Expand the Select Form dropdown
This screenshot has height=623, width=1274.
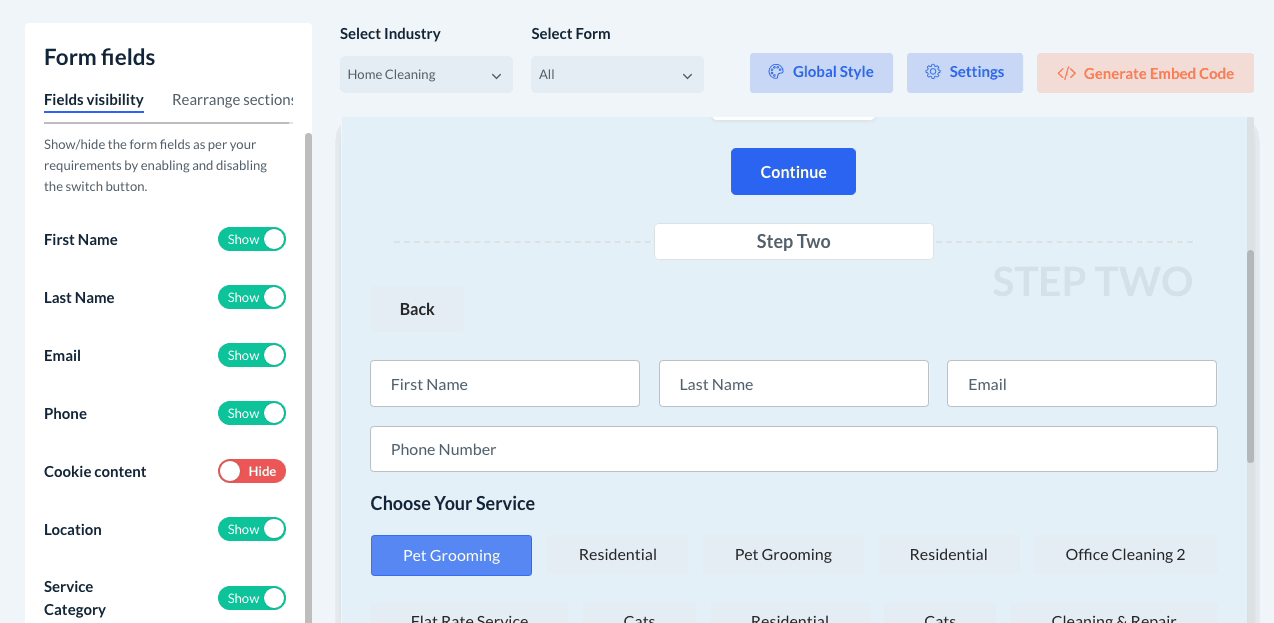point(617,75)
